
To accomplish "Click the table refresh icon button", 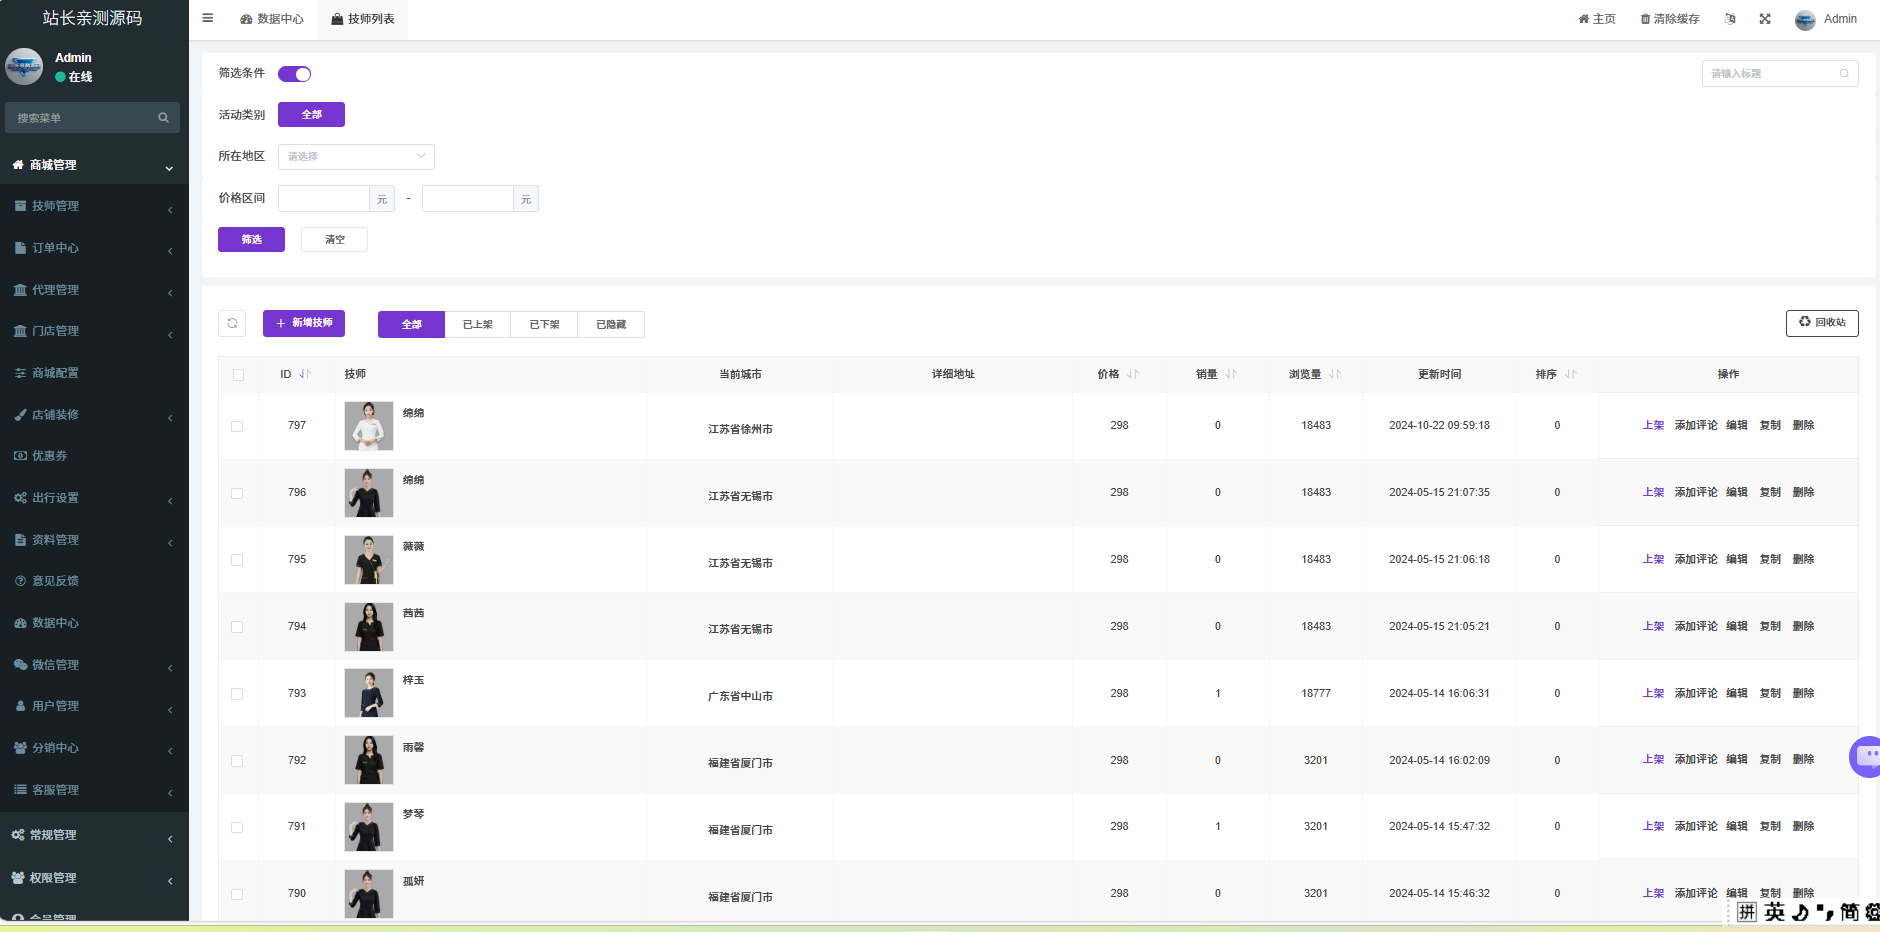I will pos(232,323).
